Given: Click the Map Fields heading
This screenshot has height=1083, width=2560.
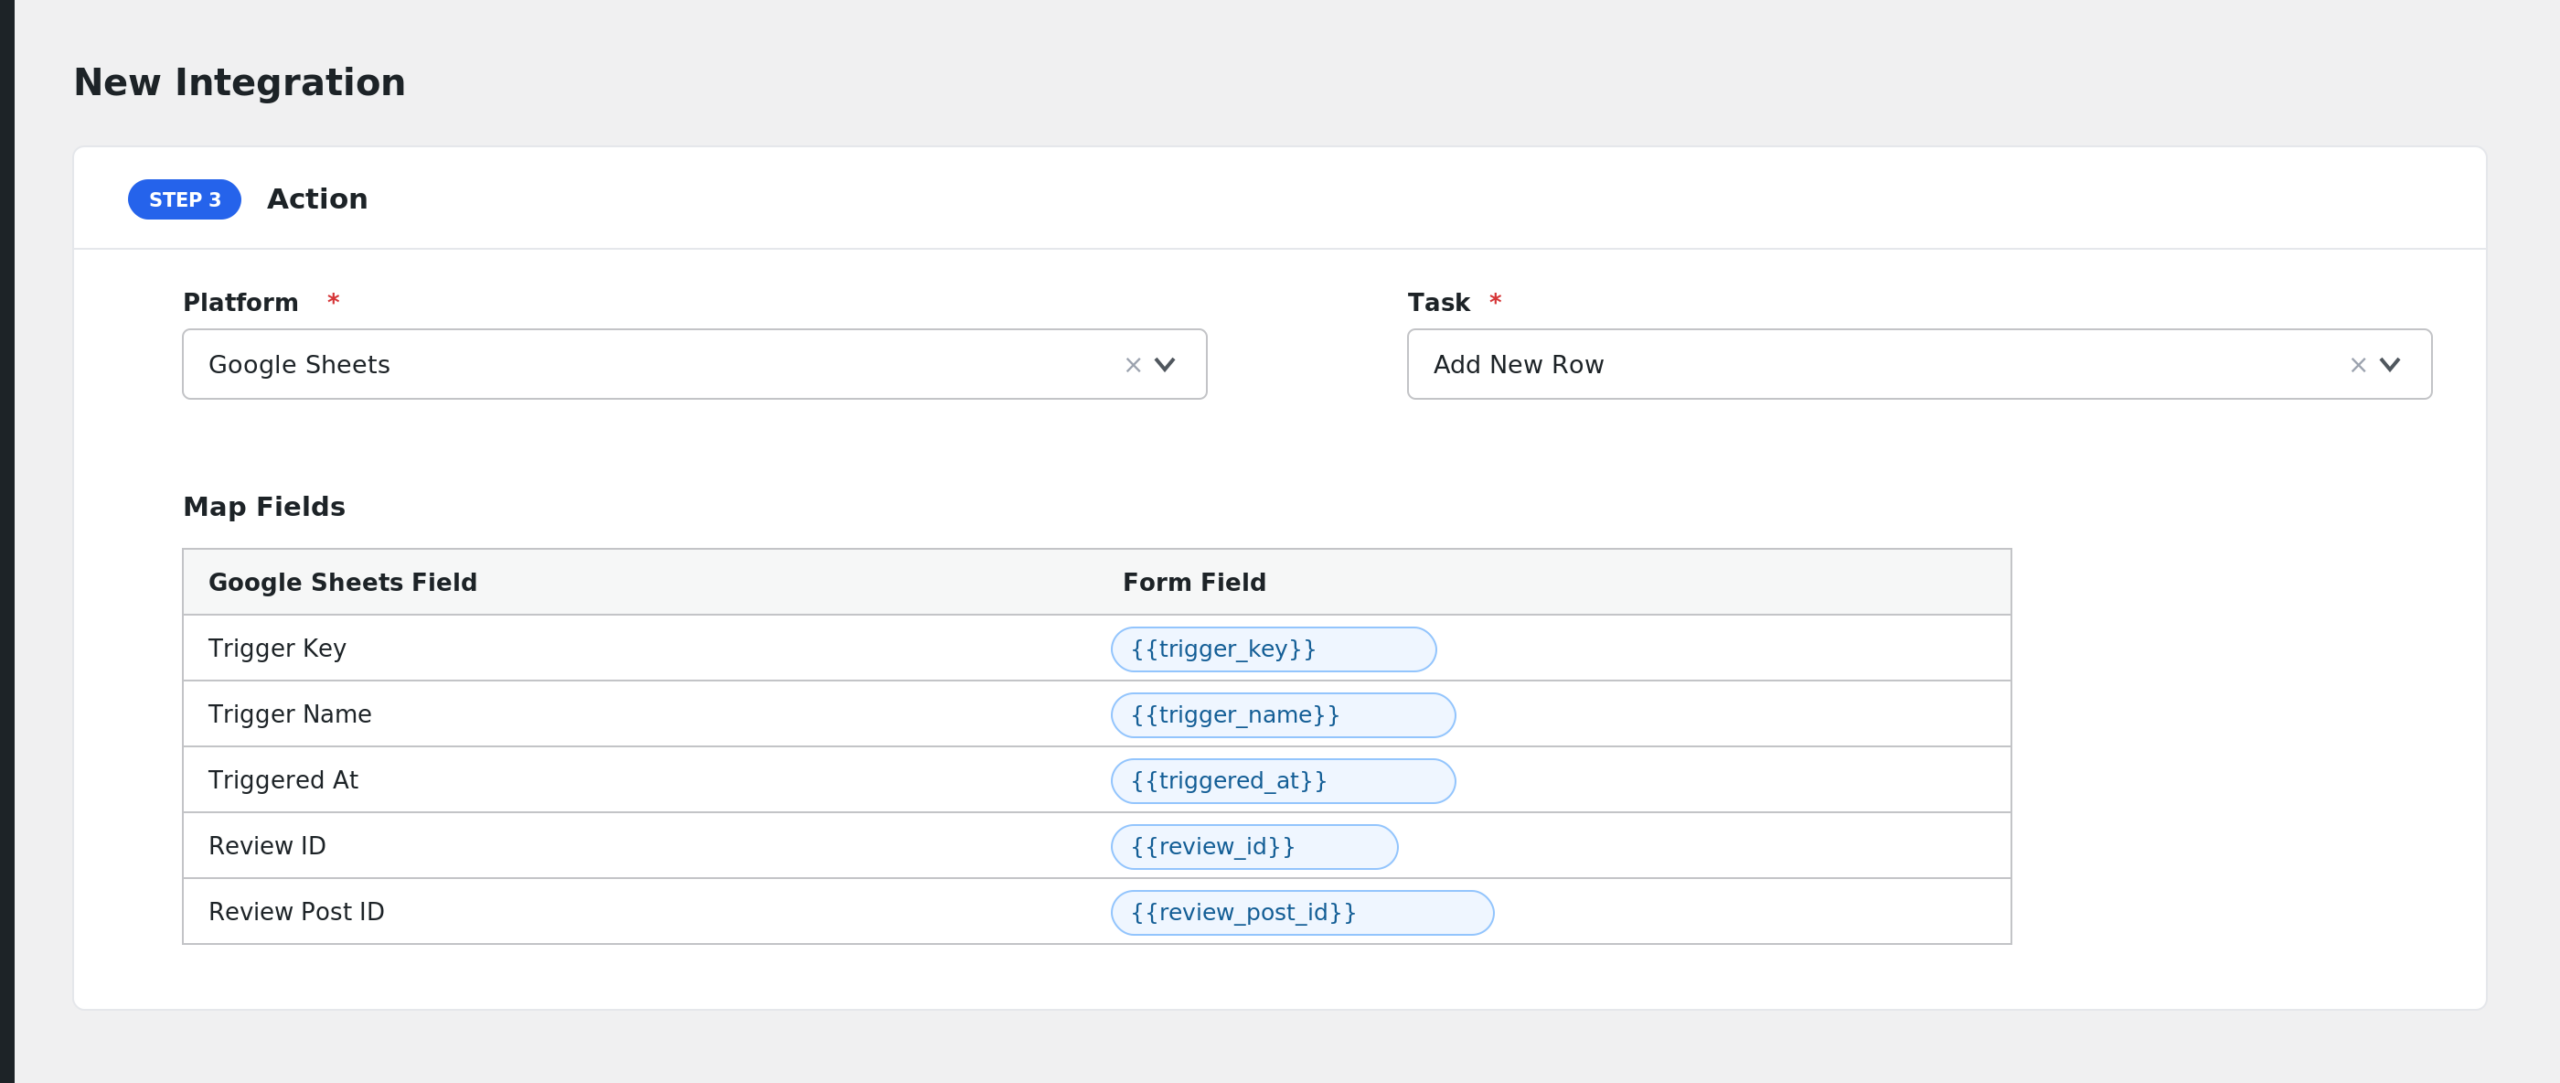Looking at the screenshot, I should tap(264, 506).
